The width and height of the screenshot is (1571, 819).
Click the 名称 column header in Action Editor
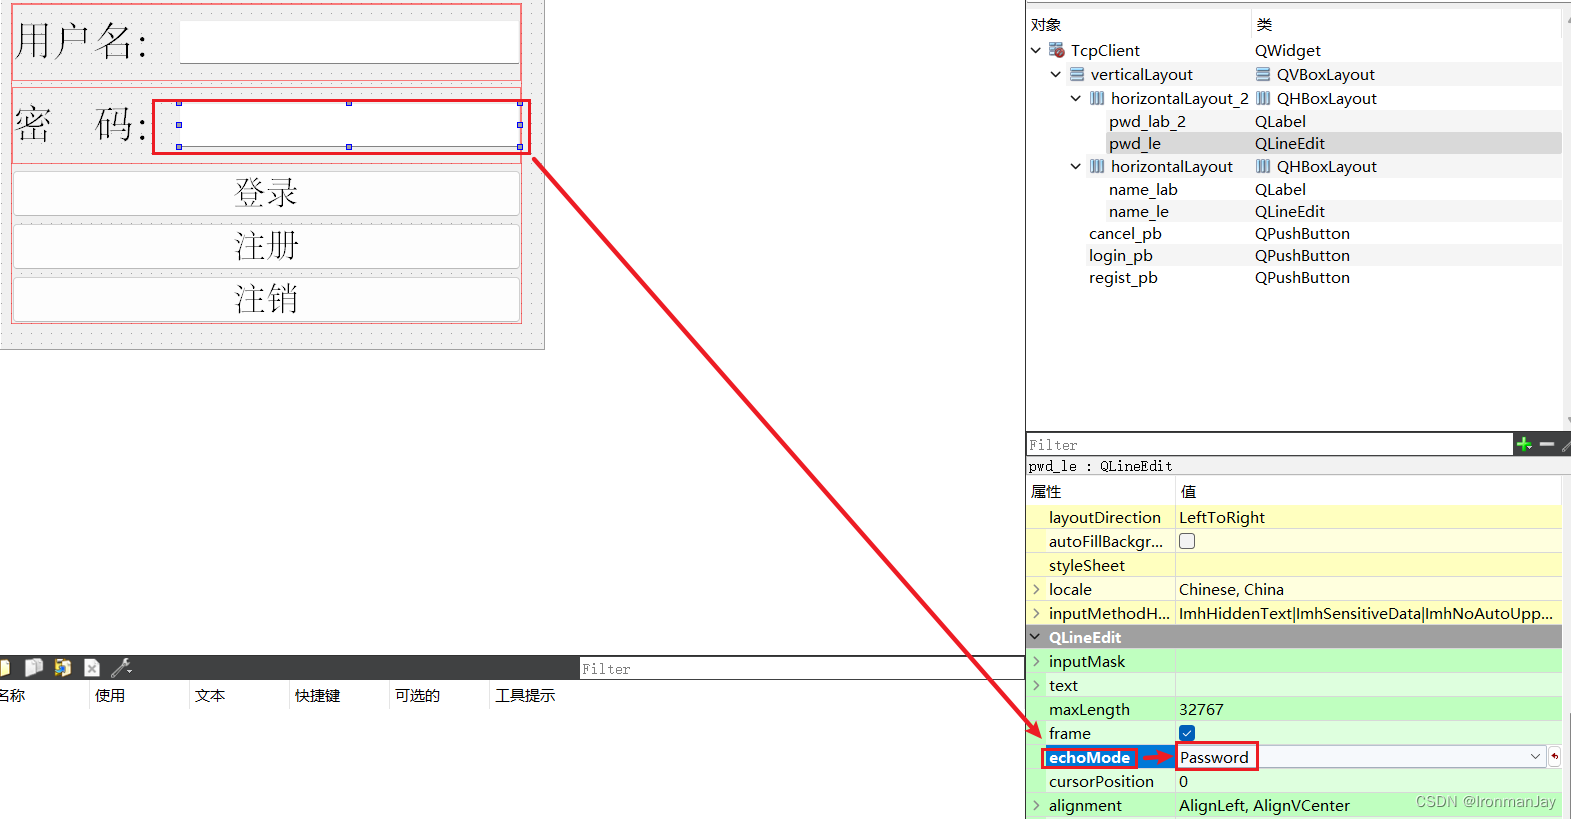[x=12, y=695]
